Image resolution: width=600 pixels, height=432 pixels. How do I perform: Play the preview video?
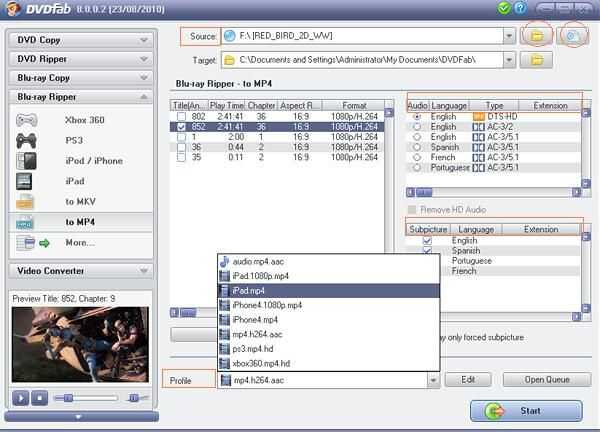tap(21, 398)
